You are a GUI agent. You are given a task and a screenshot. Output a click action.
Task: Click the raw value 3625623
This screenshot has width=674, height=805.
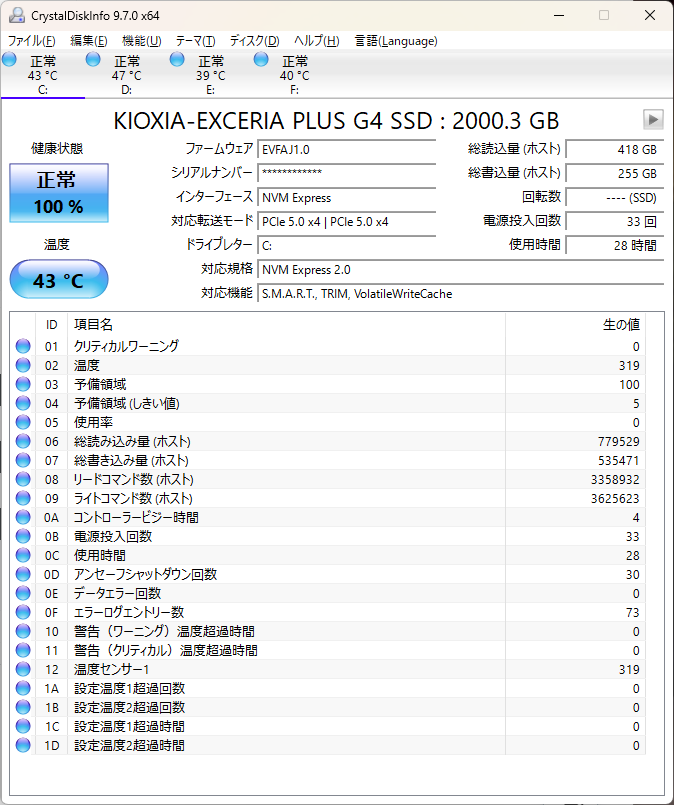coord(615,499)
